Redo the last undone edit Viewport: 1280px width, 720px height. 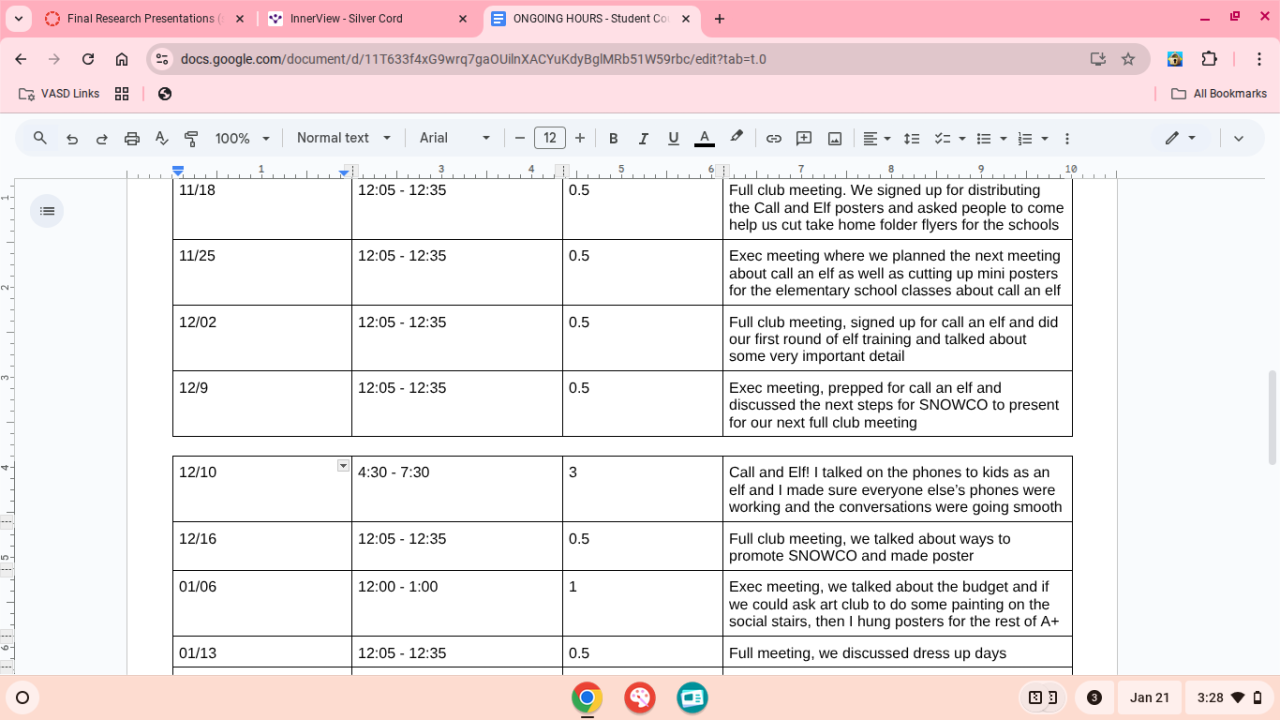[x=102, y=138]
